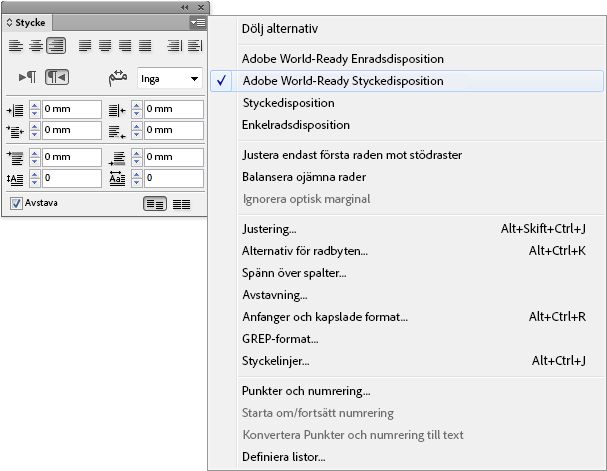Increase space after using stepper
This screenshot has width=607, height=471.
[x=137, y=153]
